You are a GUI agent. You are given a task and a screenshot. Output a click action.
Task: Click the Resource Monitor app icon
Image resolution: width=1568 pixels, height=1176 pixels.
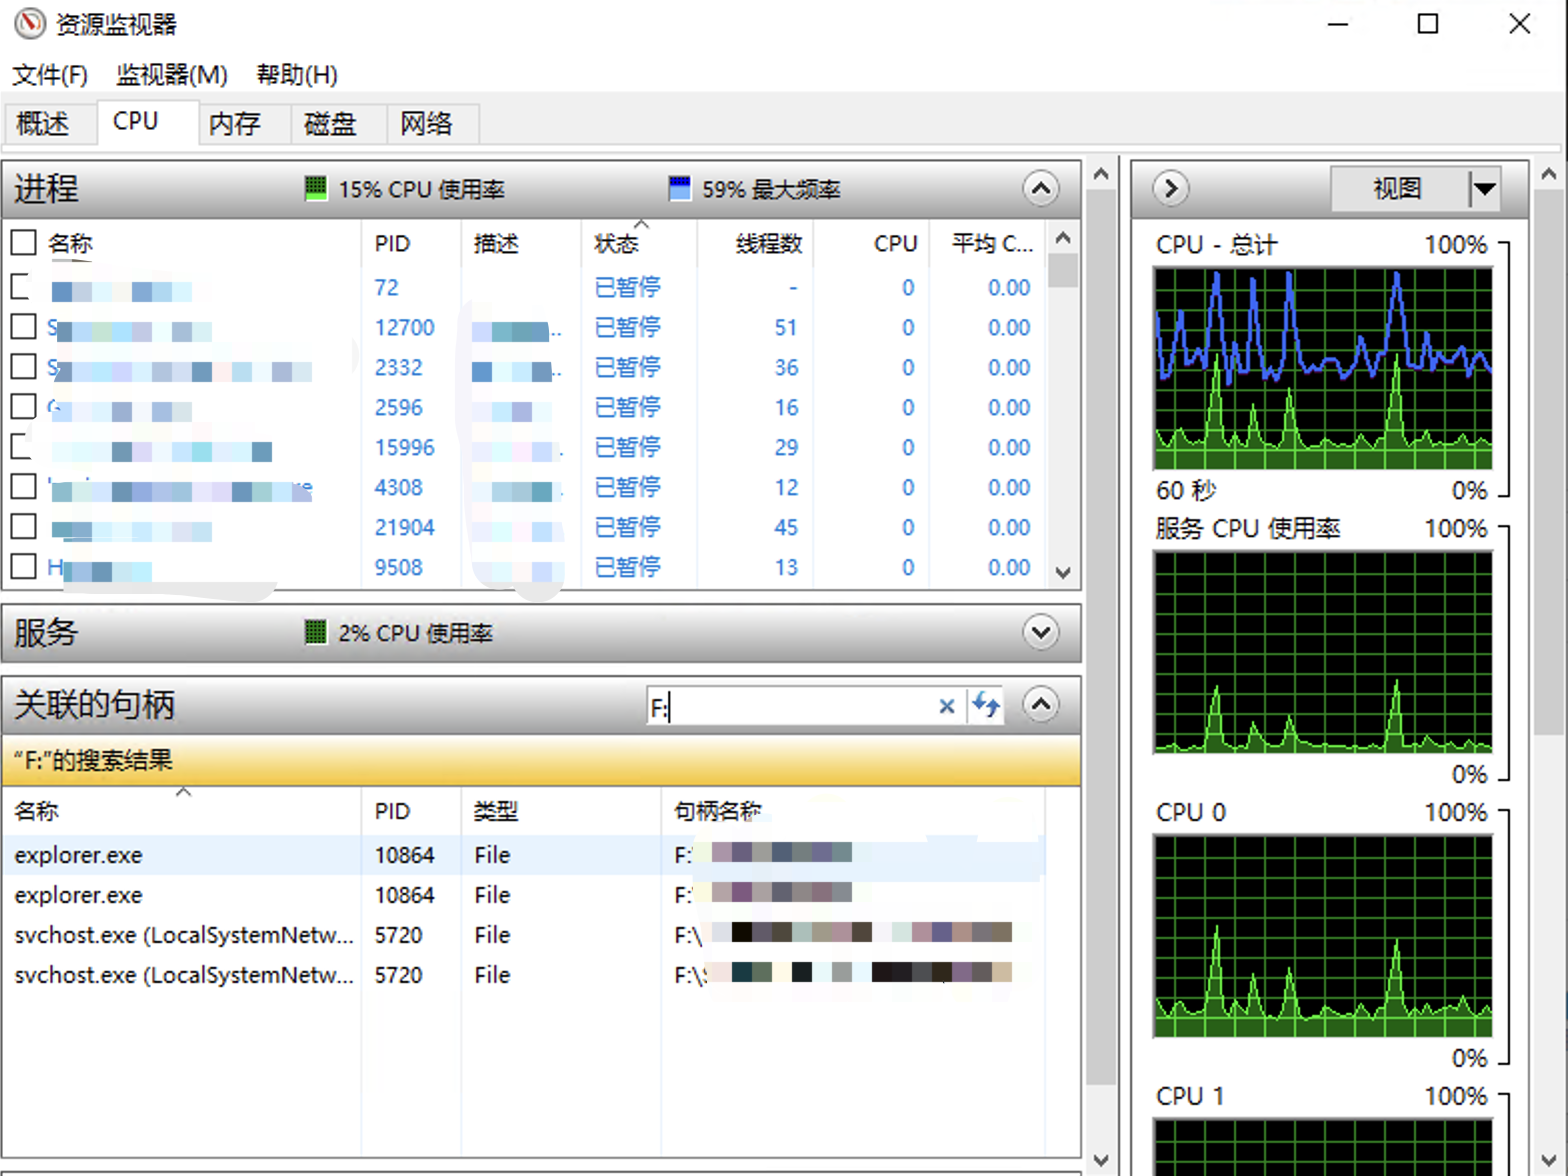(x=29, y=24)
